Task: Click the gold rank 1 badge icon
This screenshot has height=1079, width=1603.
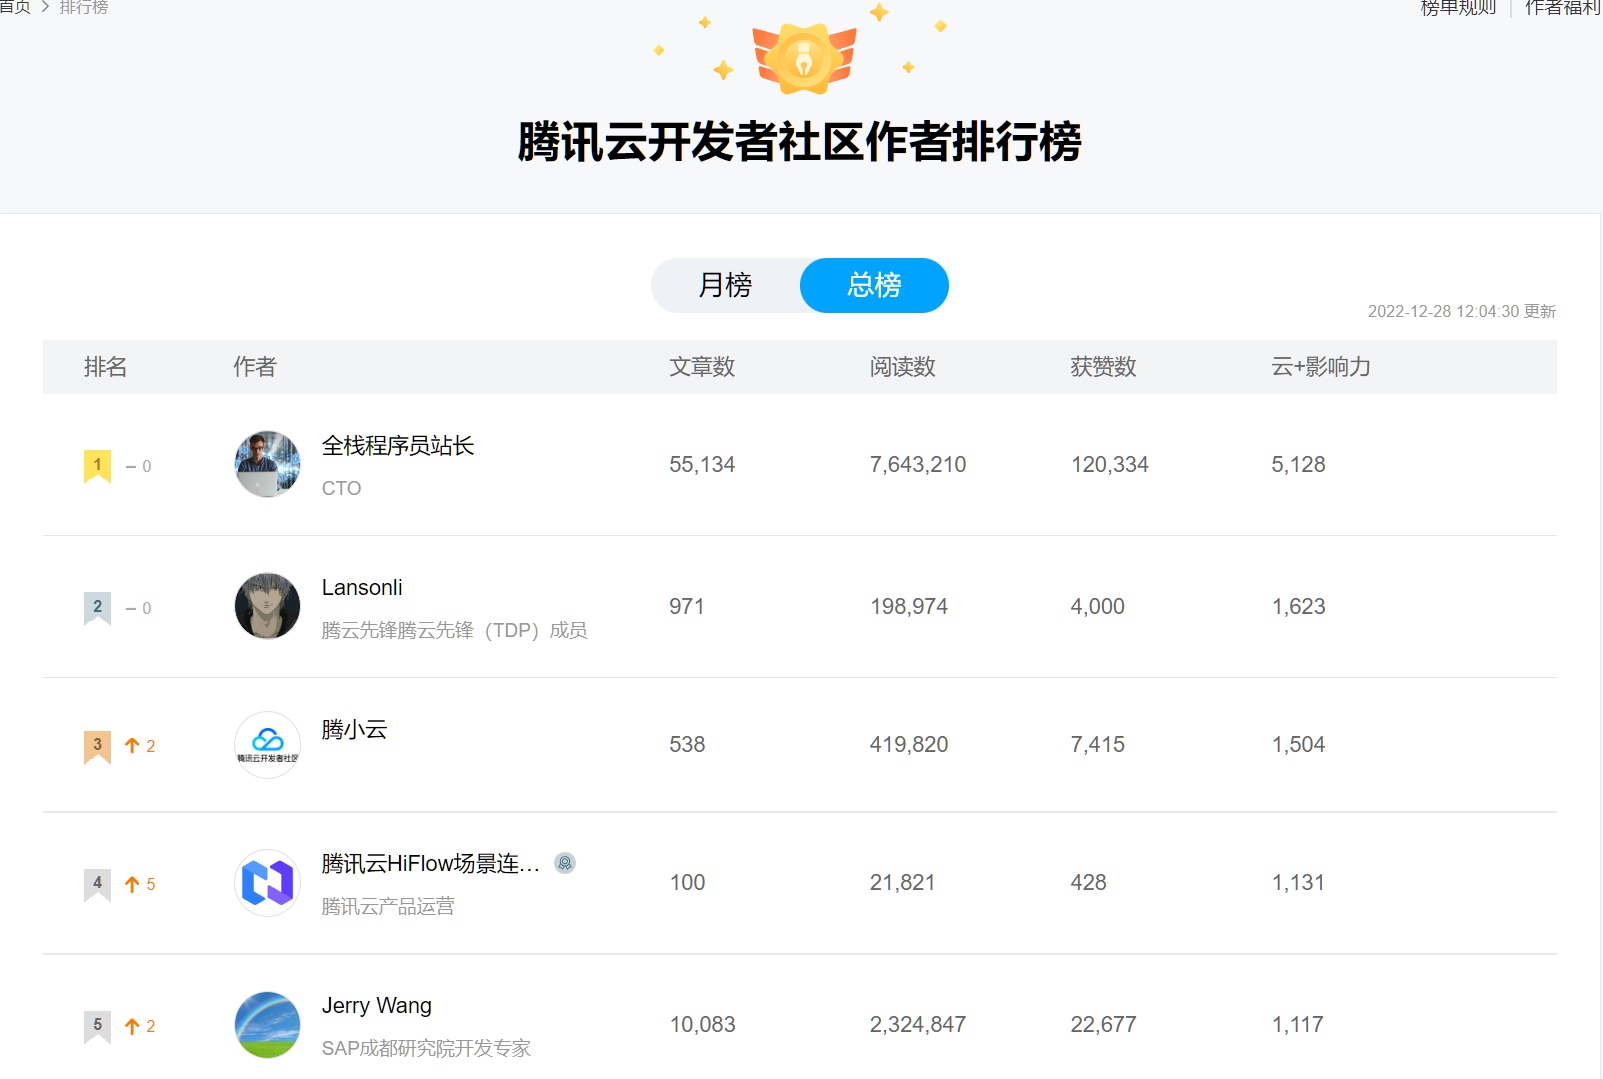Action: tap(97, 466)
